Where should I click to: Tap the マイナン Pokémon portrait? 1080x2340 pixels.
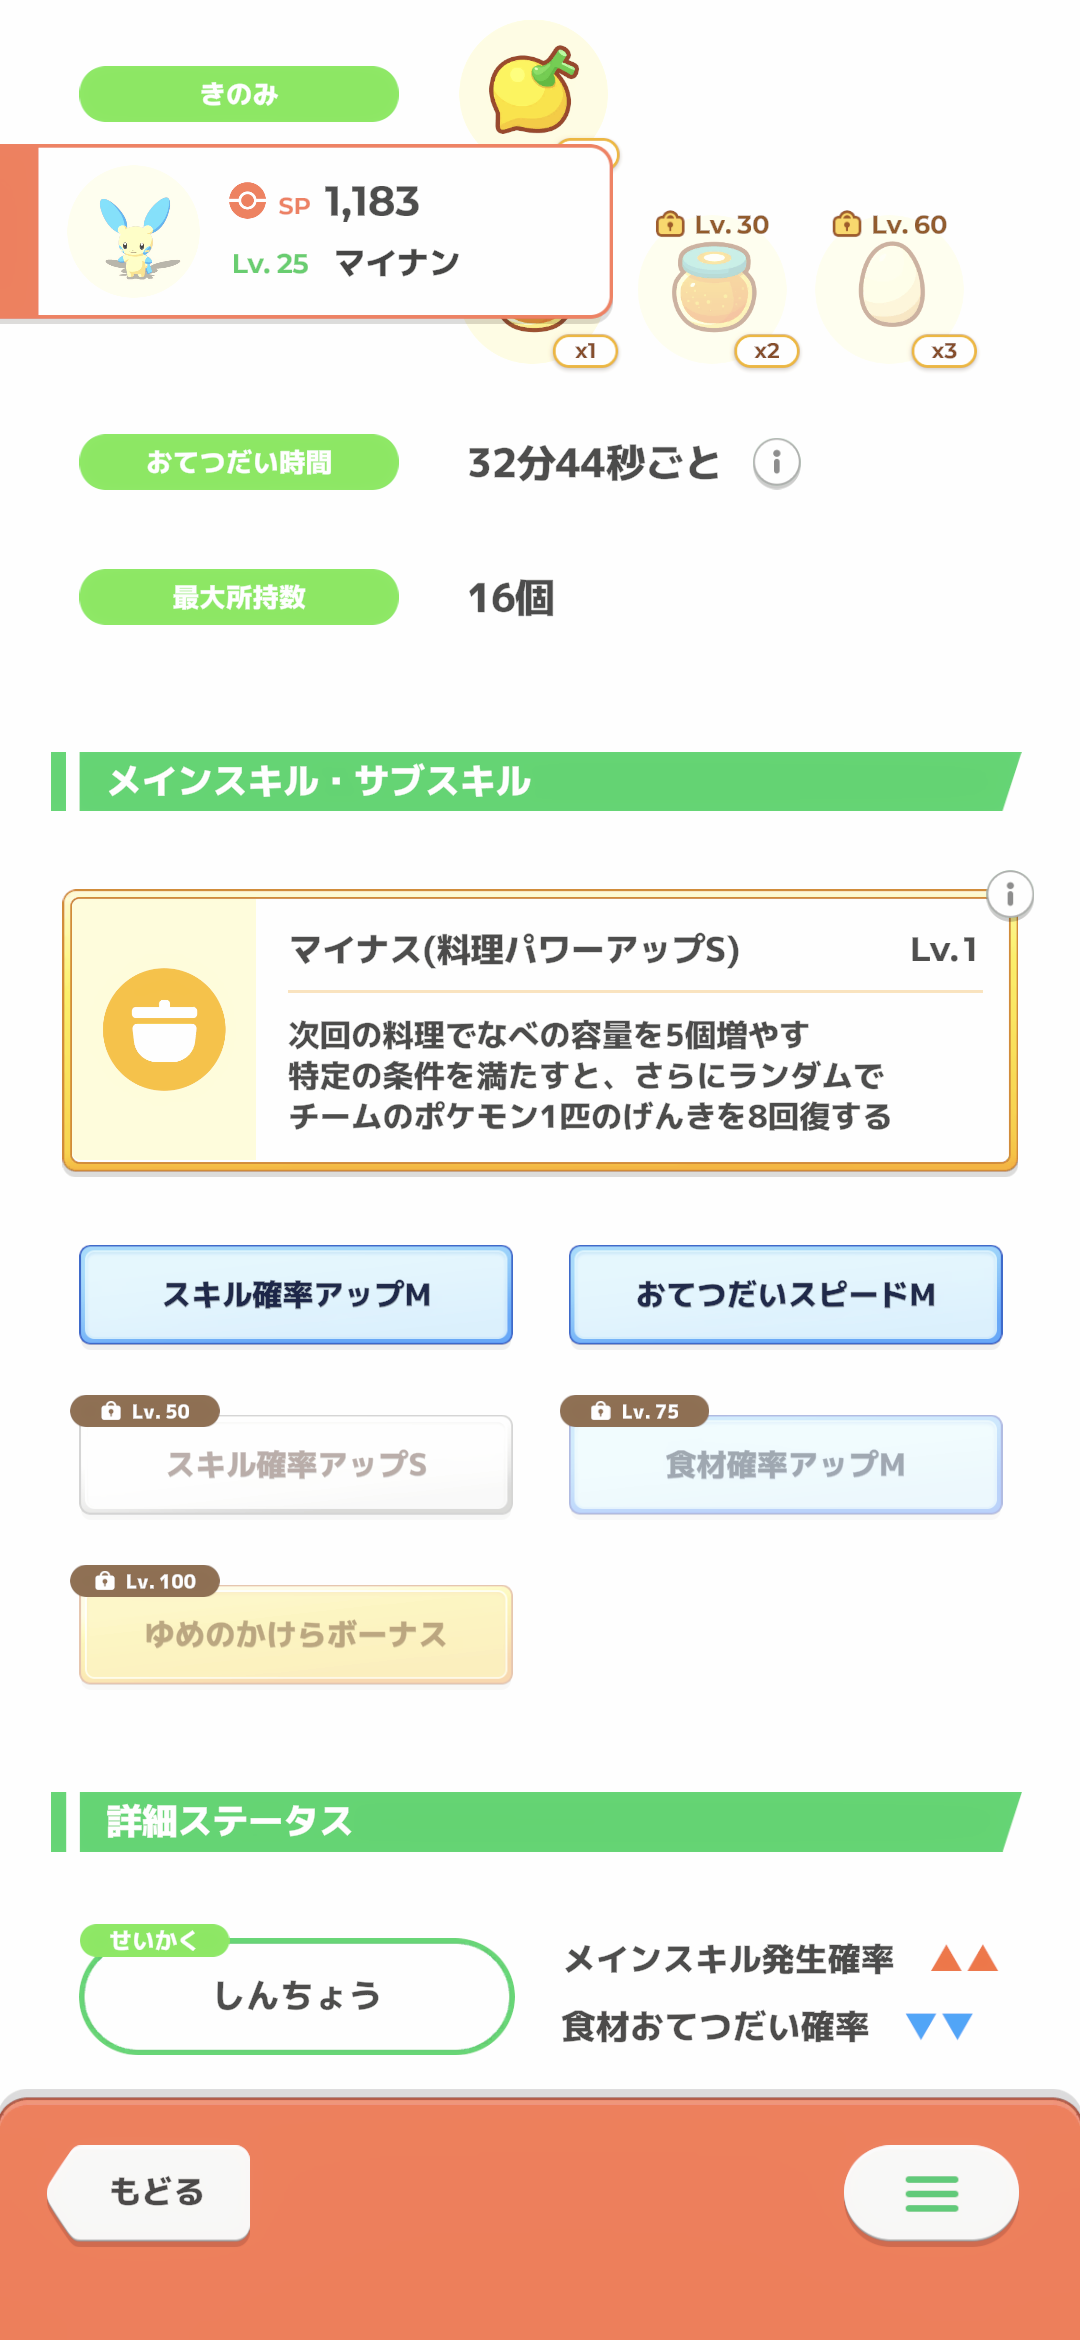click(x=134, y=233)
